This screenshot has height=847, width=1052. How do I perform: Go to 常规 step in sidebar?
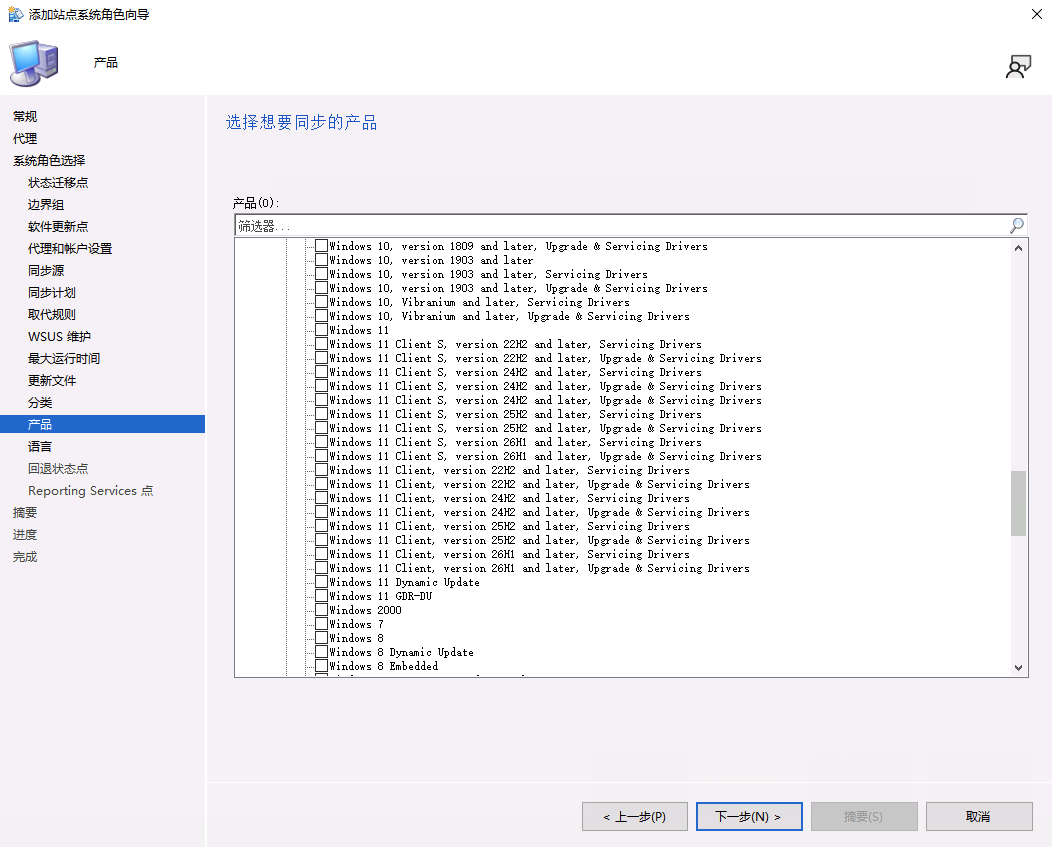[x=25, y=116]
